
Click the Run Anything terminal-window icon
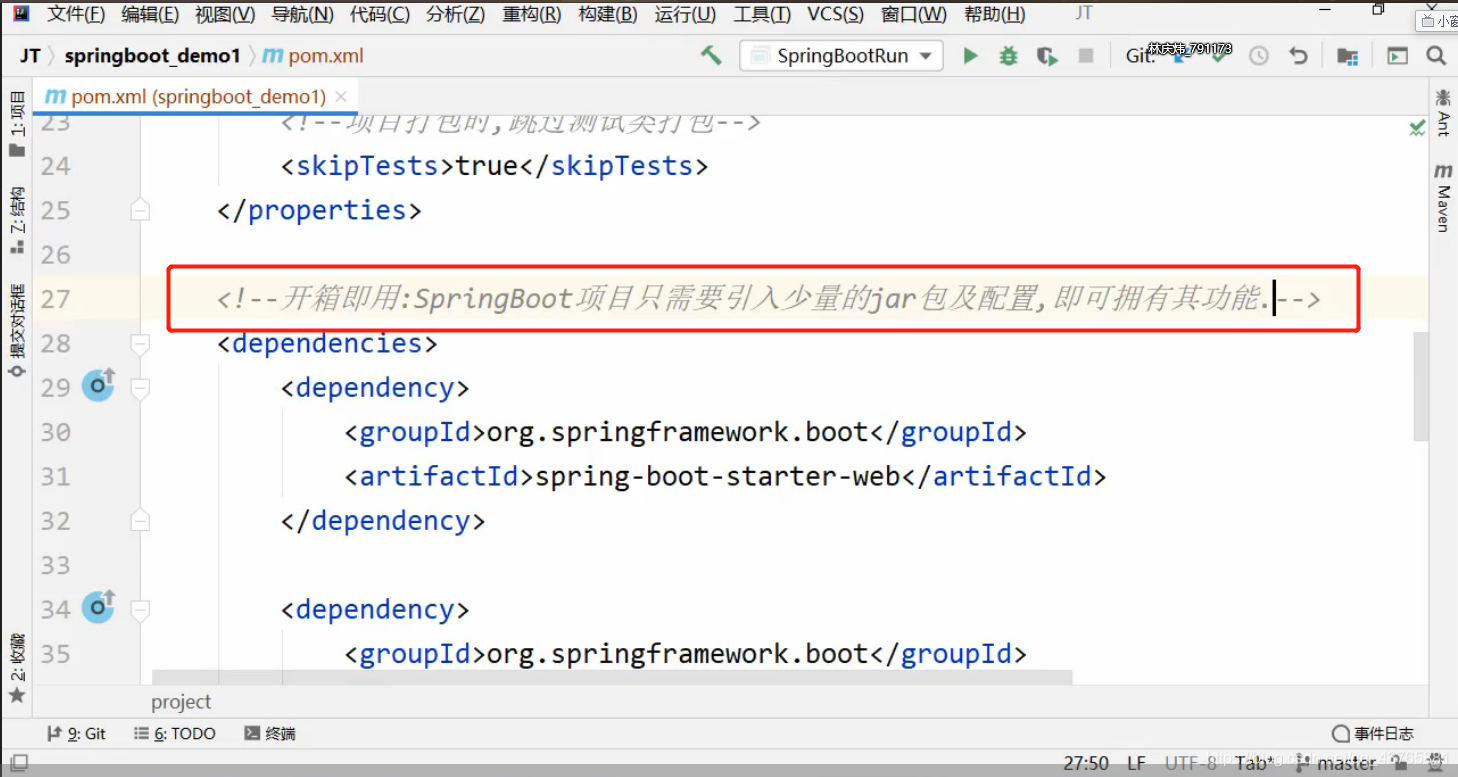(1397, 56)
